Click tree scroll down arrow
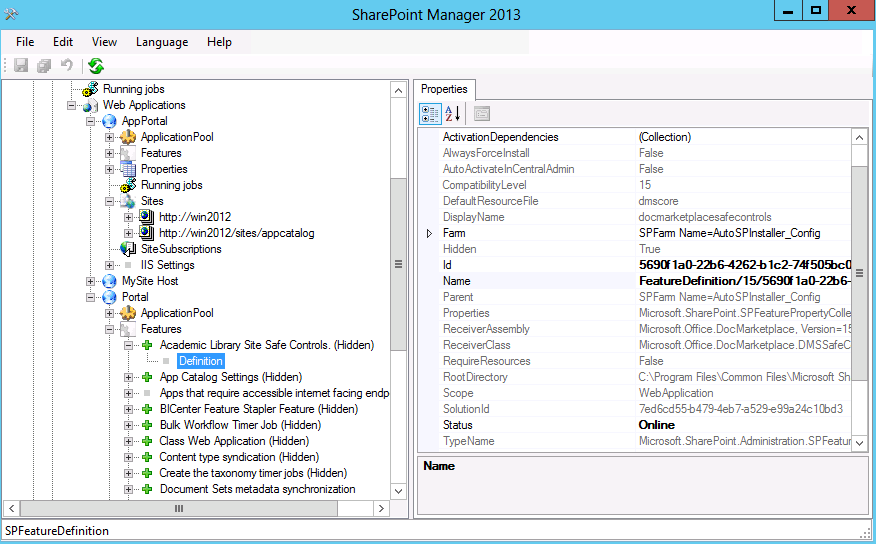The image size is (876, 544). pyautogui.click(x=398, y=491)
